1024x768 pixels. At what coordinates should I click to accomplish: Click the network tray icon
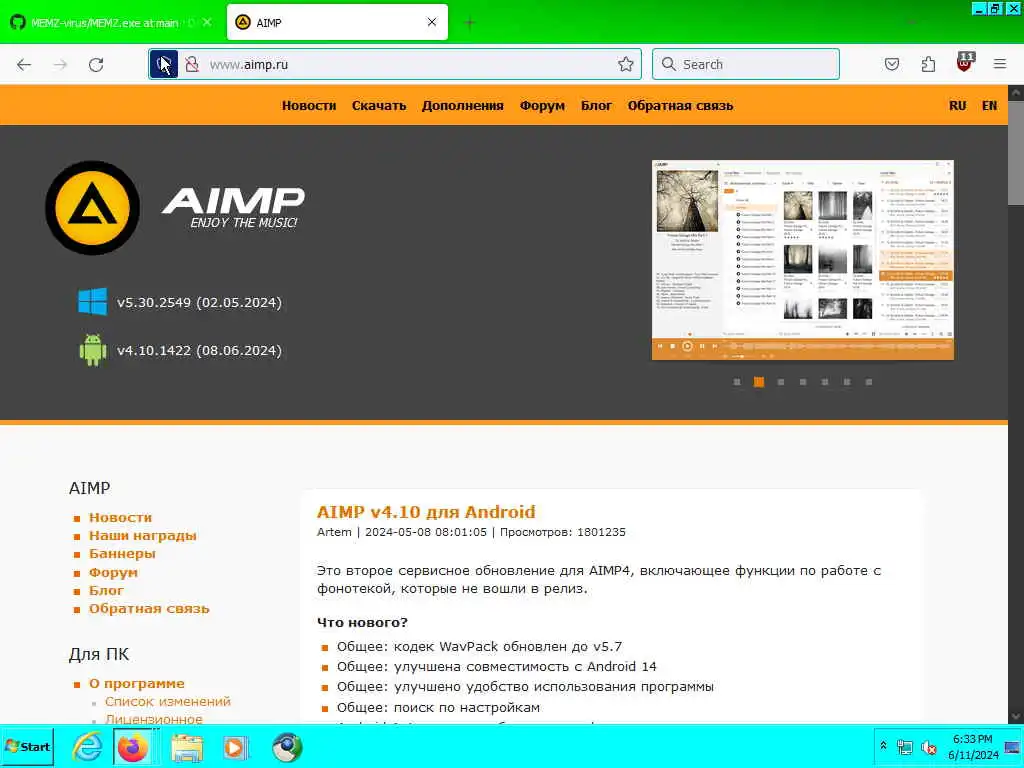(904, 747)
